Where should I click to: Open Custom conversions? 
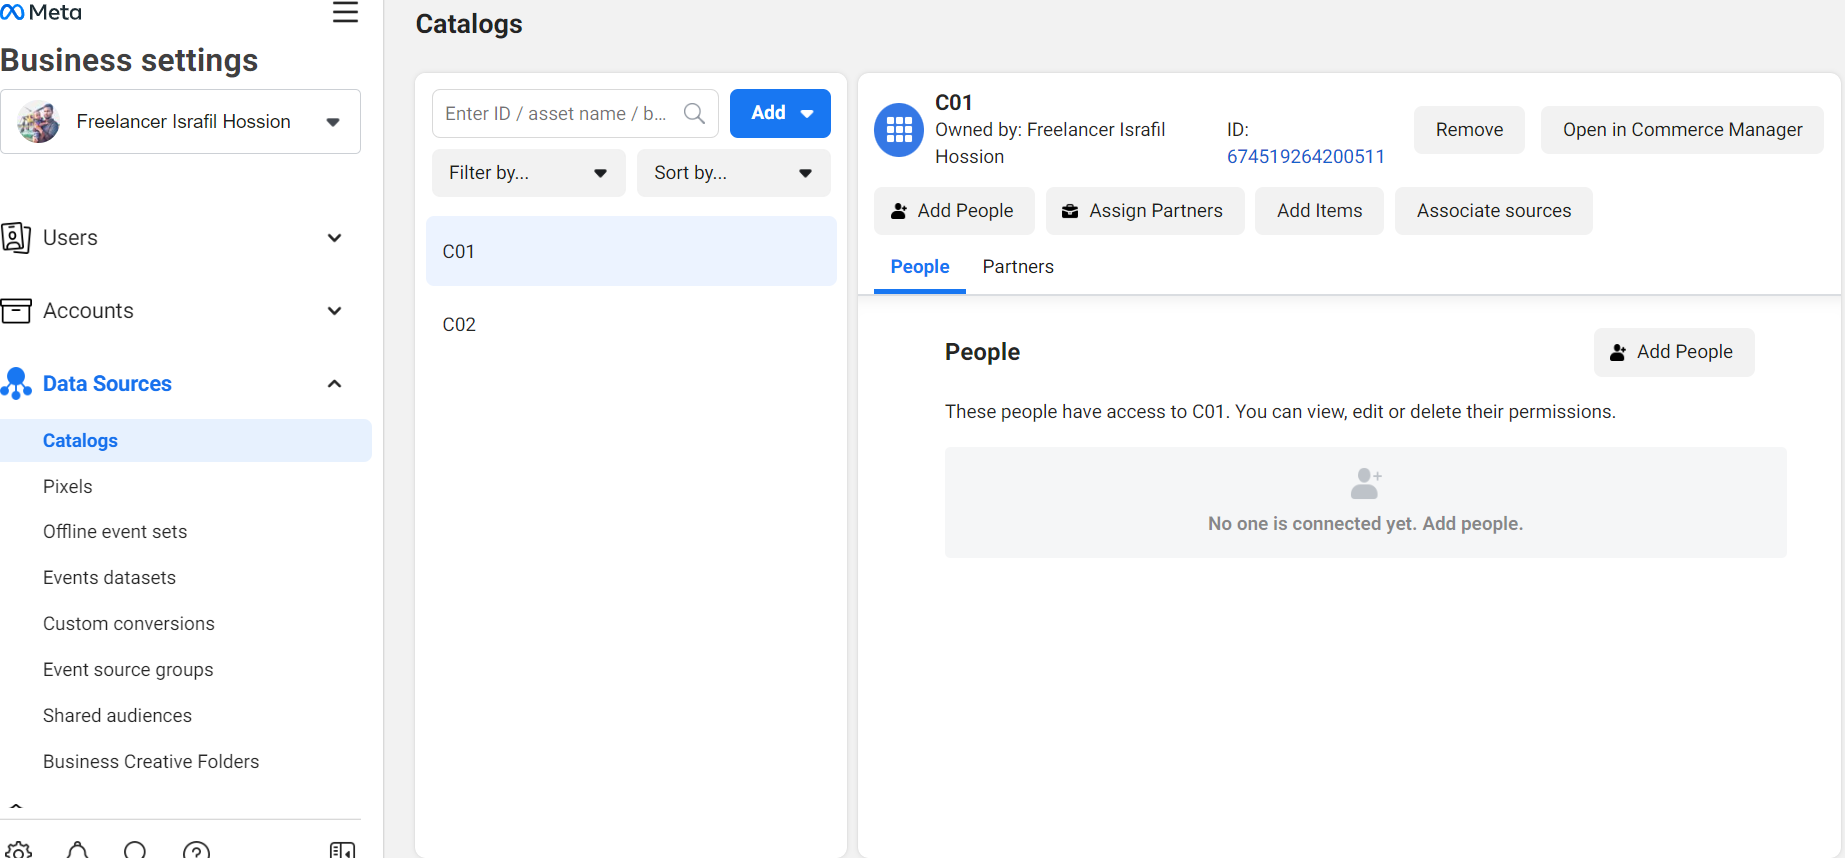point(129,624)
